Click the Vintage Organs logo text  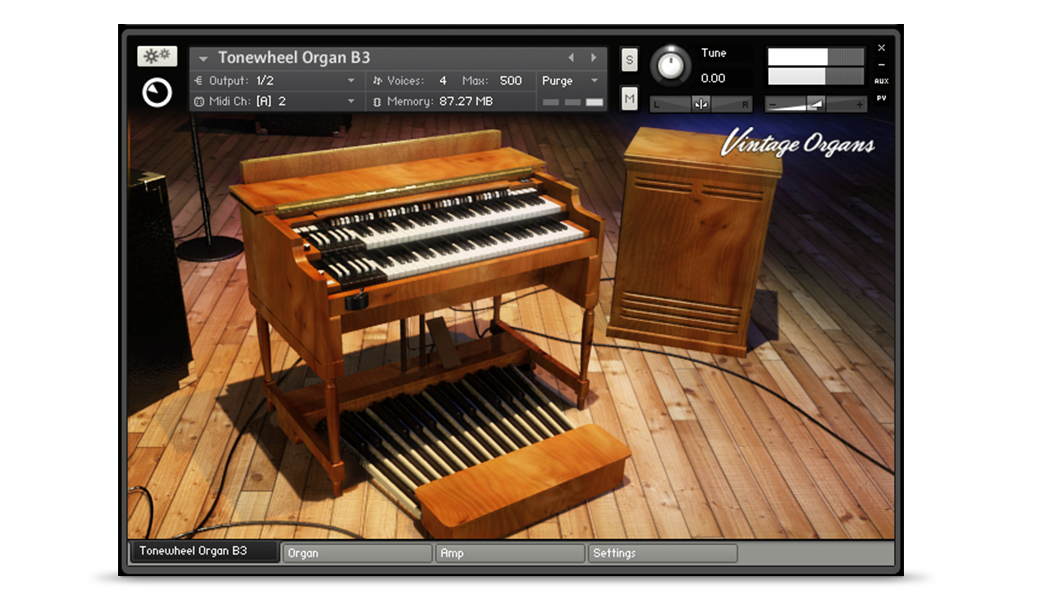(x=798, y=143)
